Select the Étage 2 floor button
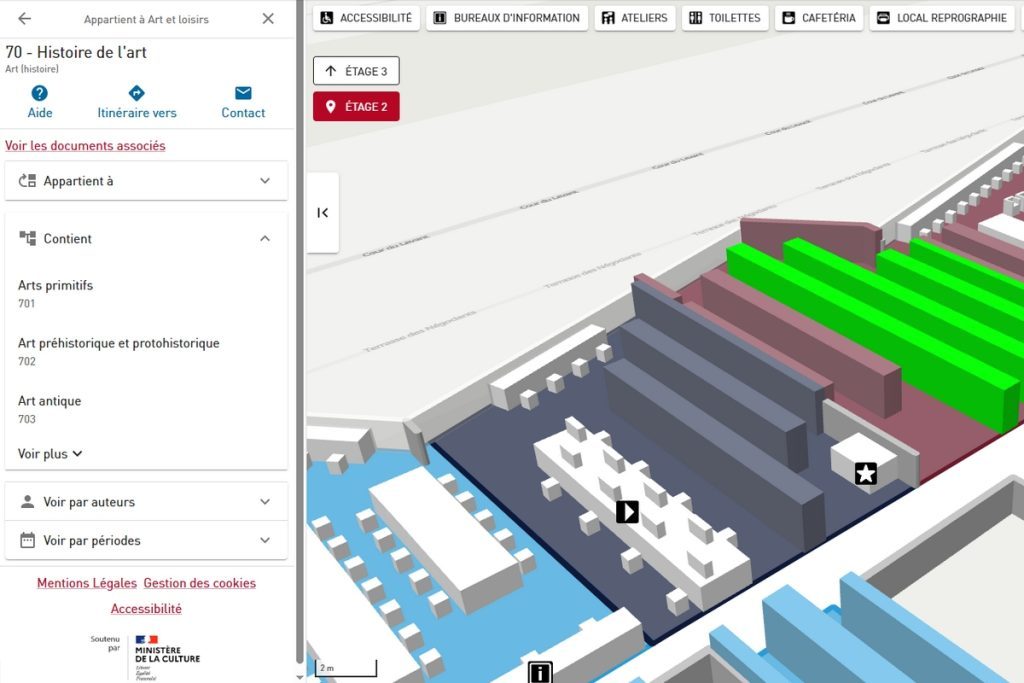The image size is (1024, 683). (x=356, y=107)
